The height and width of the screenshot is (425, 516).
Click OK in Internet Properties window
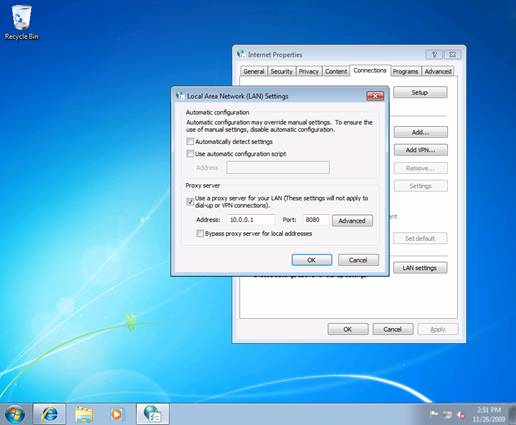(x=348, y=329)
